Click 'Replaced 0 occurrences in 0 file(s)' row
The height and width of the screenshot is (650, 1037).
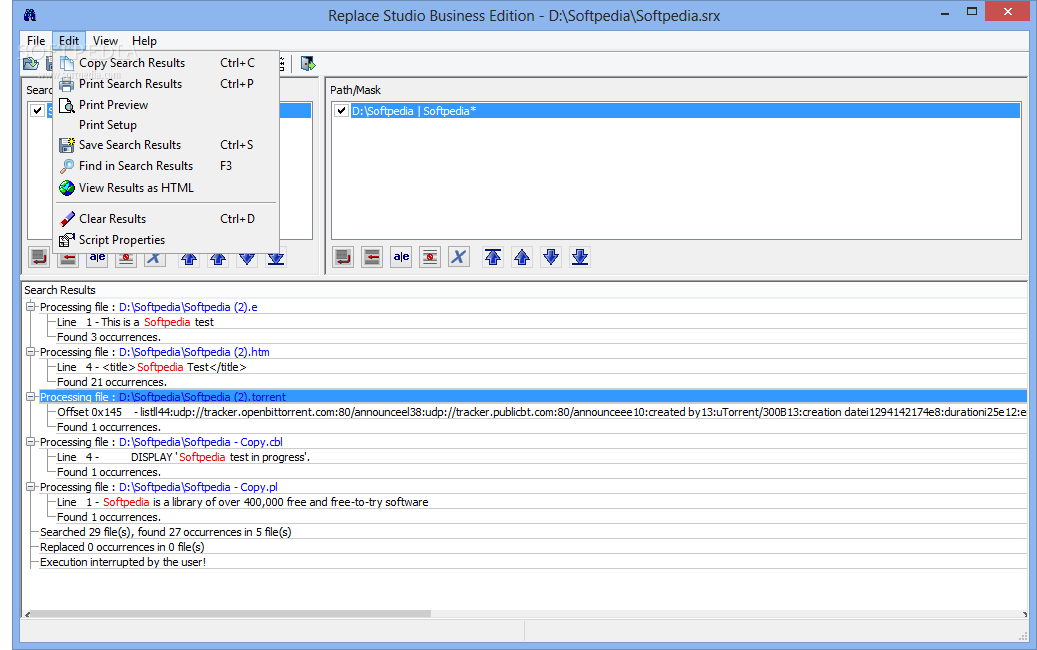pyautogui.click(x=122, y=547)
